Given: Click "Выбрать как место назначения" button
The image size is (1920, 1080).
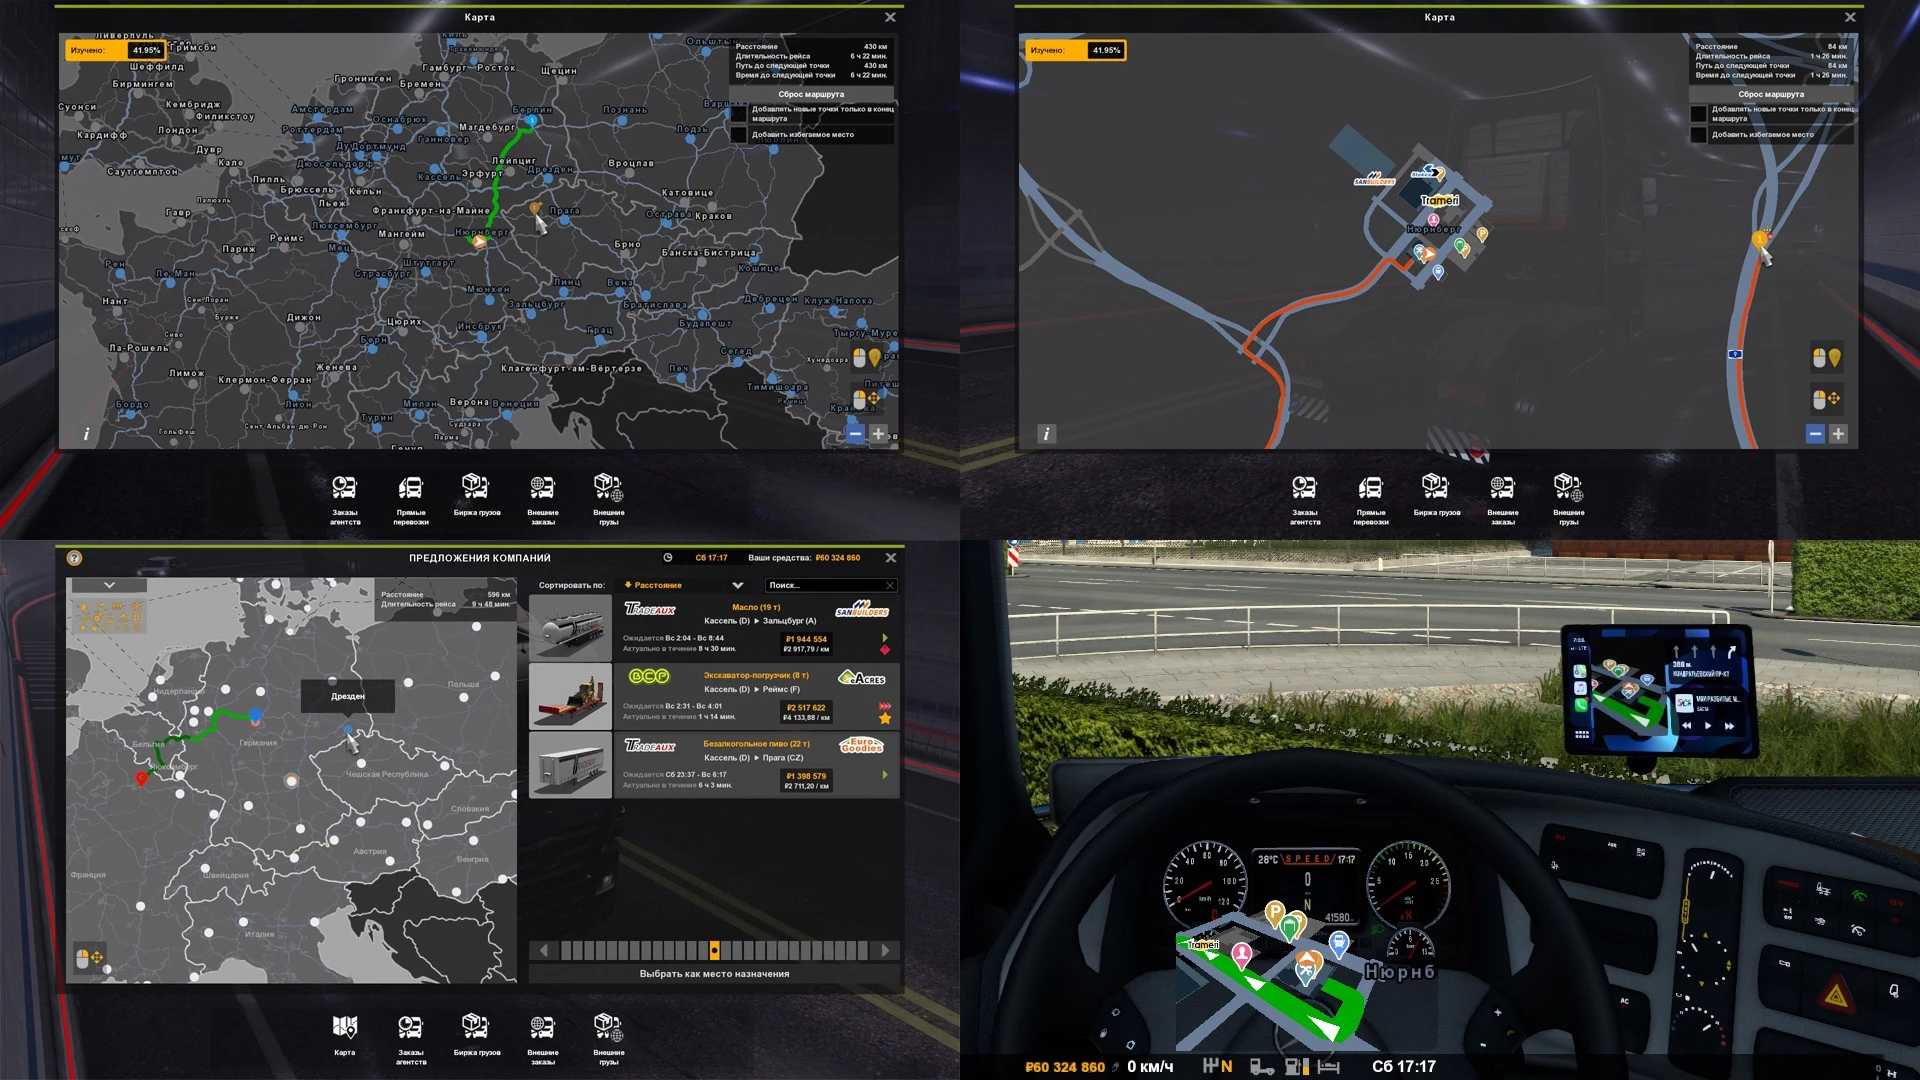Looking at the screenshot, I should click(713, 972).
